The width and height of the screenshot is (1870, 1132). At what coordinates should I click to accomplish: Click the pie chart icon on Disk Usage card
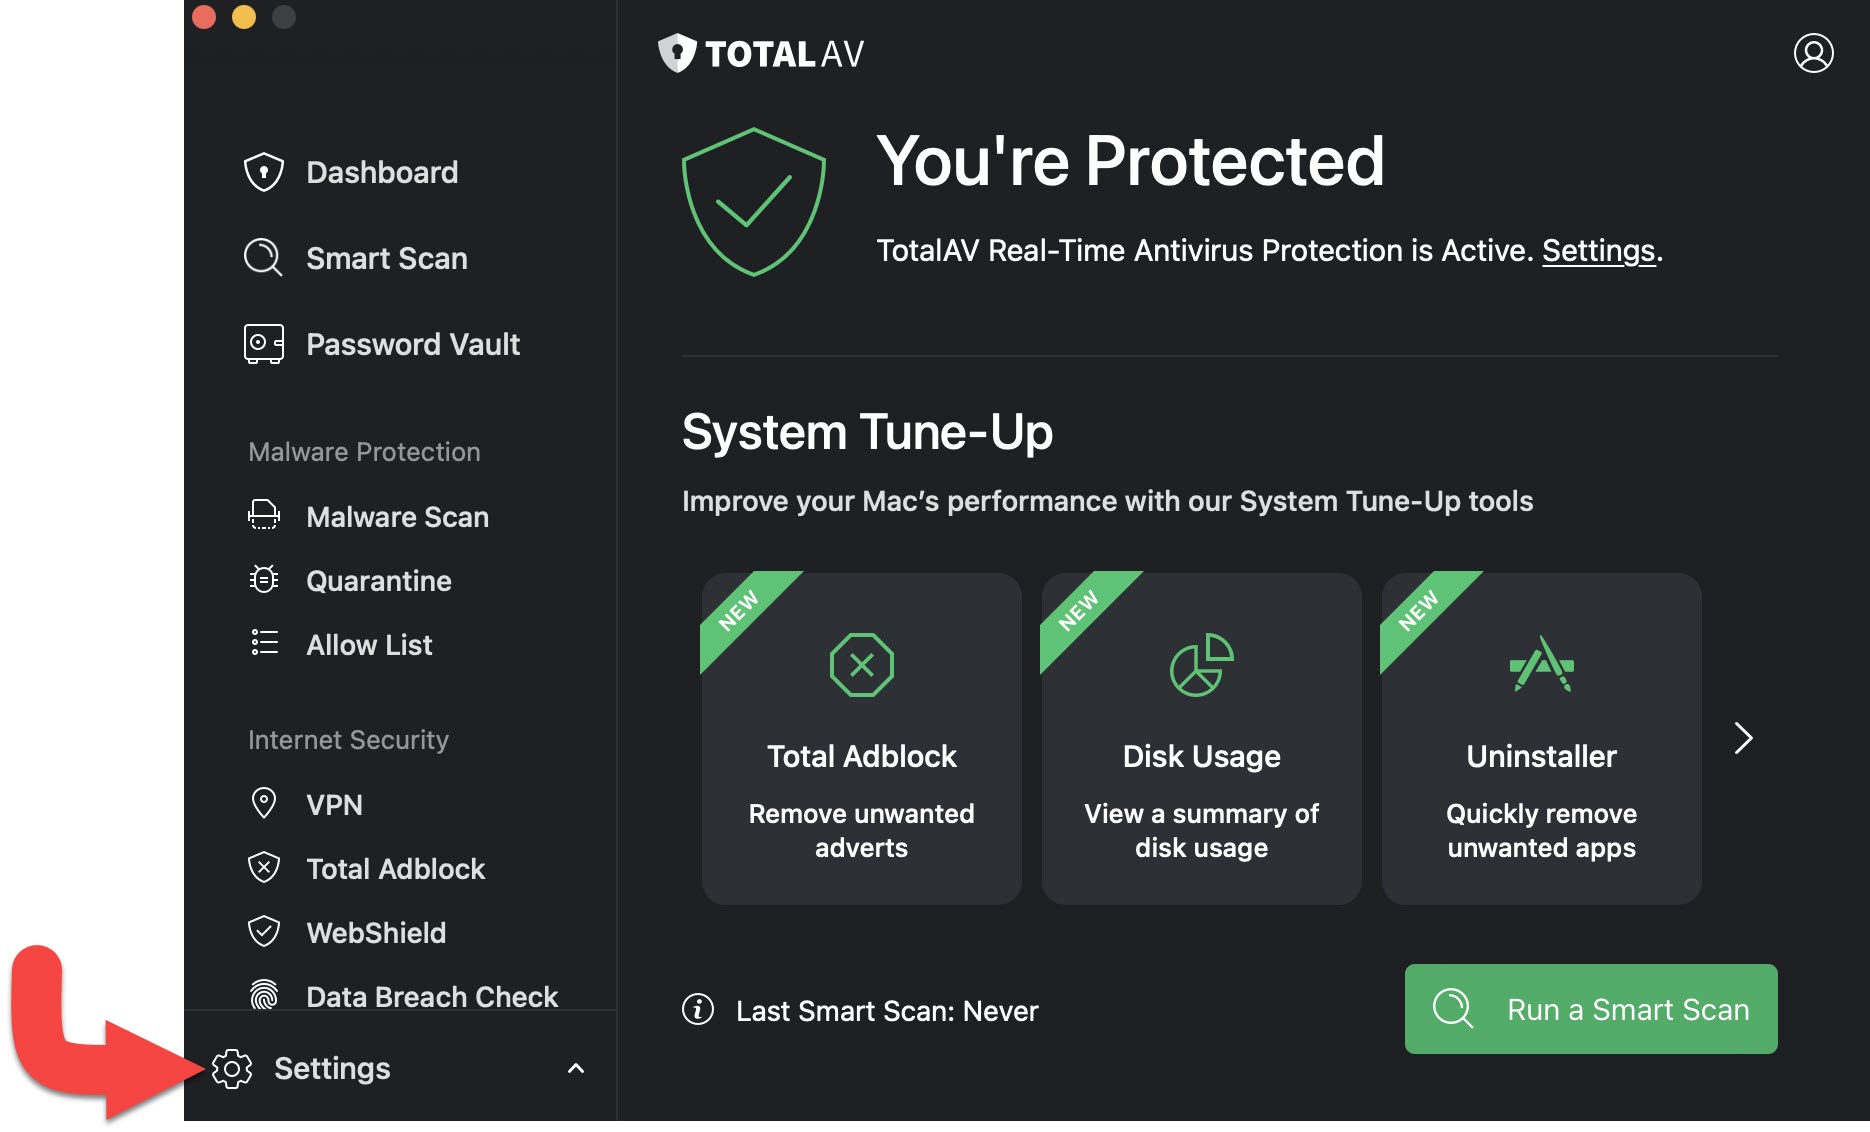1202,665
